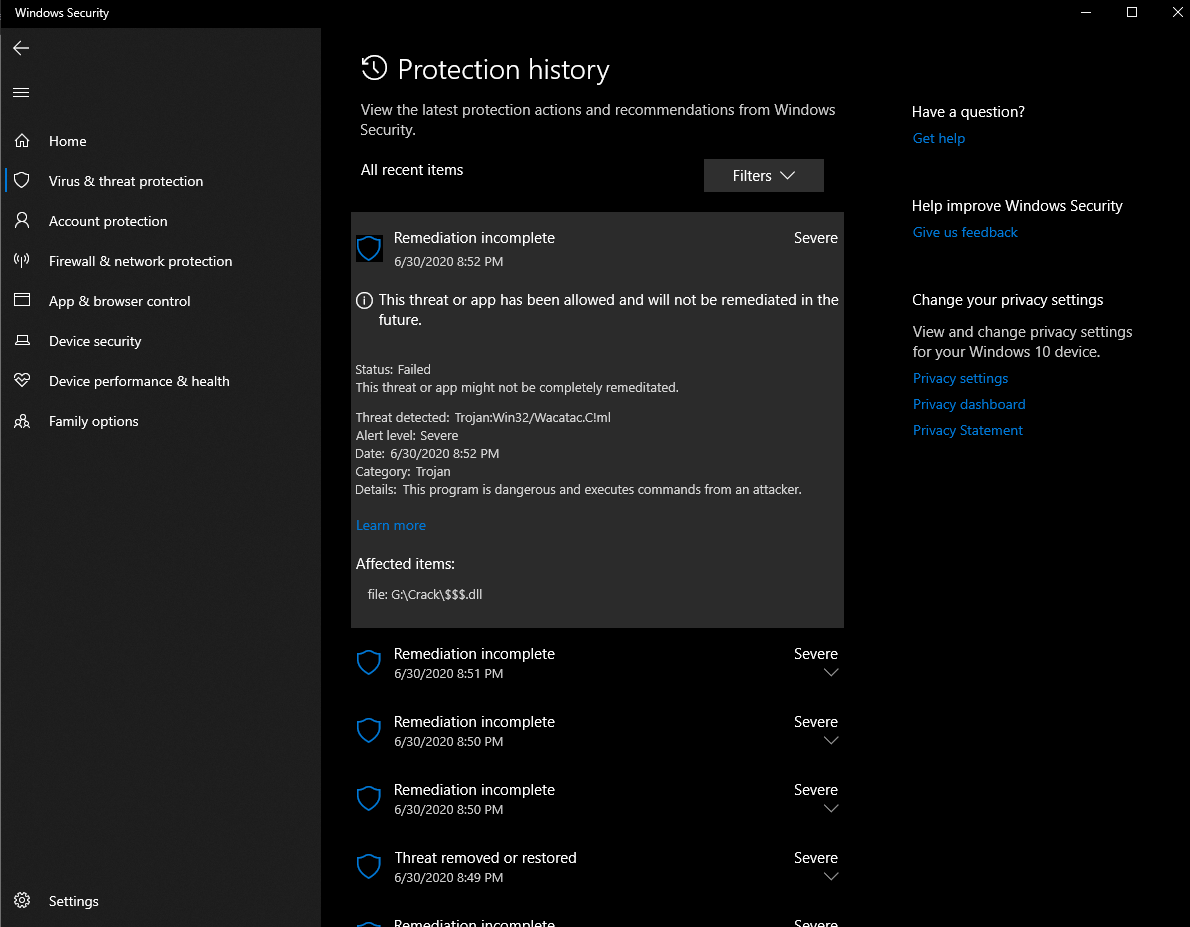Open the Privacy Statement link

968,430
